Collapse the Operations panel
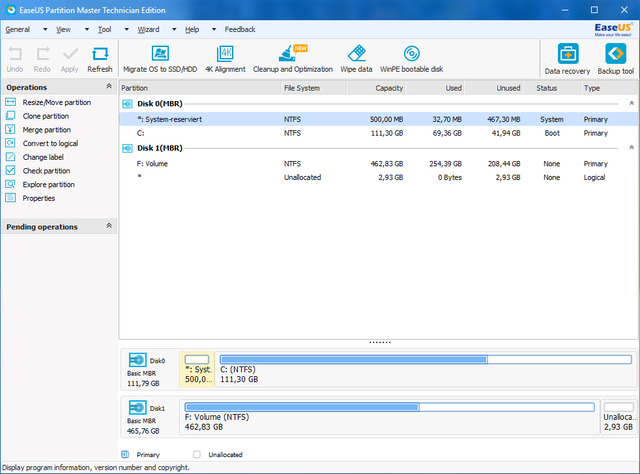 pyautogui.click(x=108, y=87)
